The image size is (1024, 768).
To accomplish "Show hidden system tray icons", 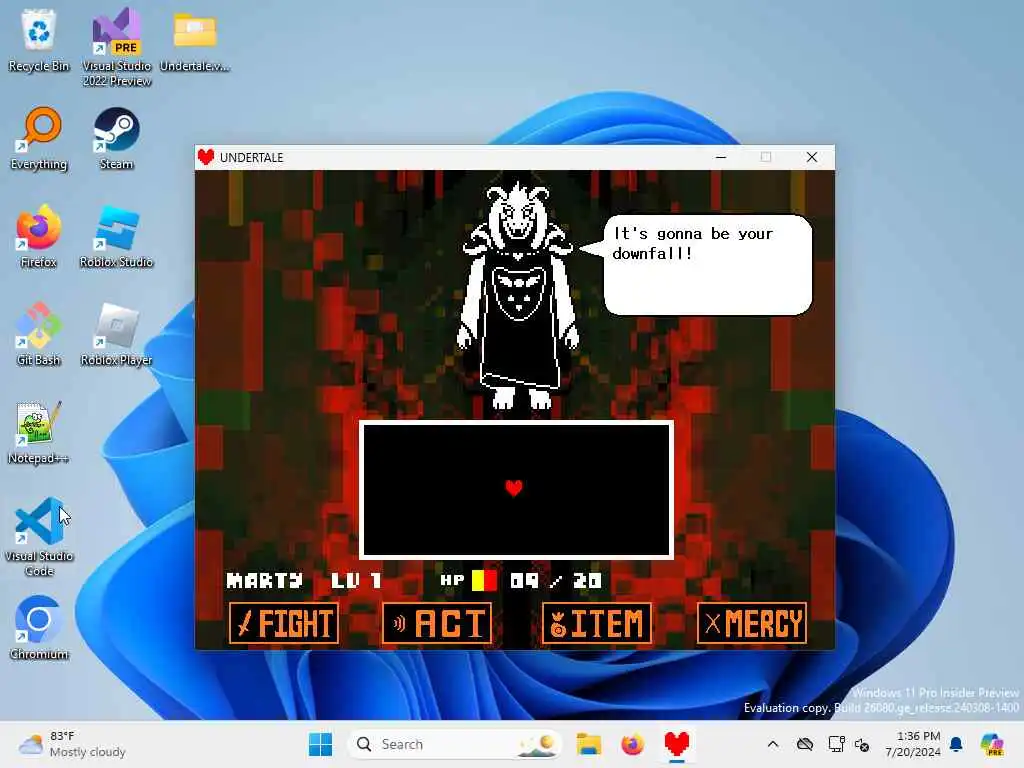I will 773,744.
